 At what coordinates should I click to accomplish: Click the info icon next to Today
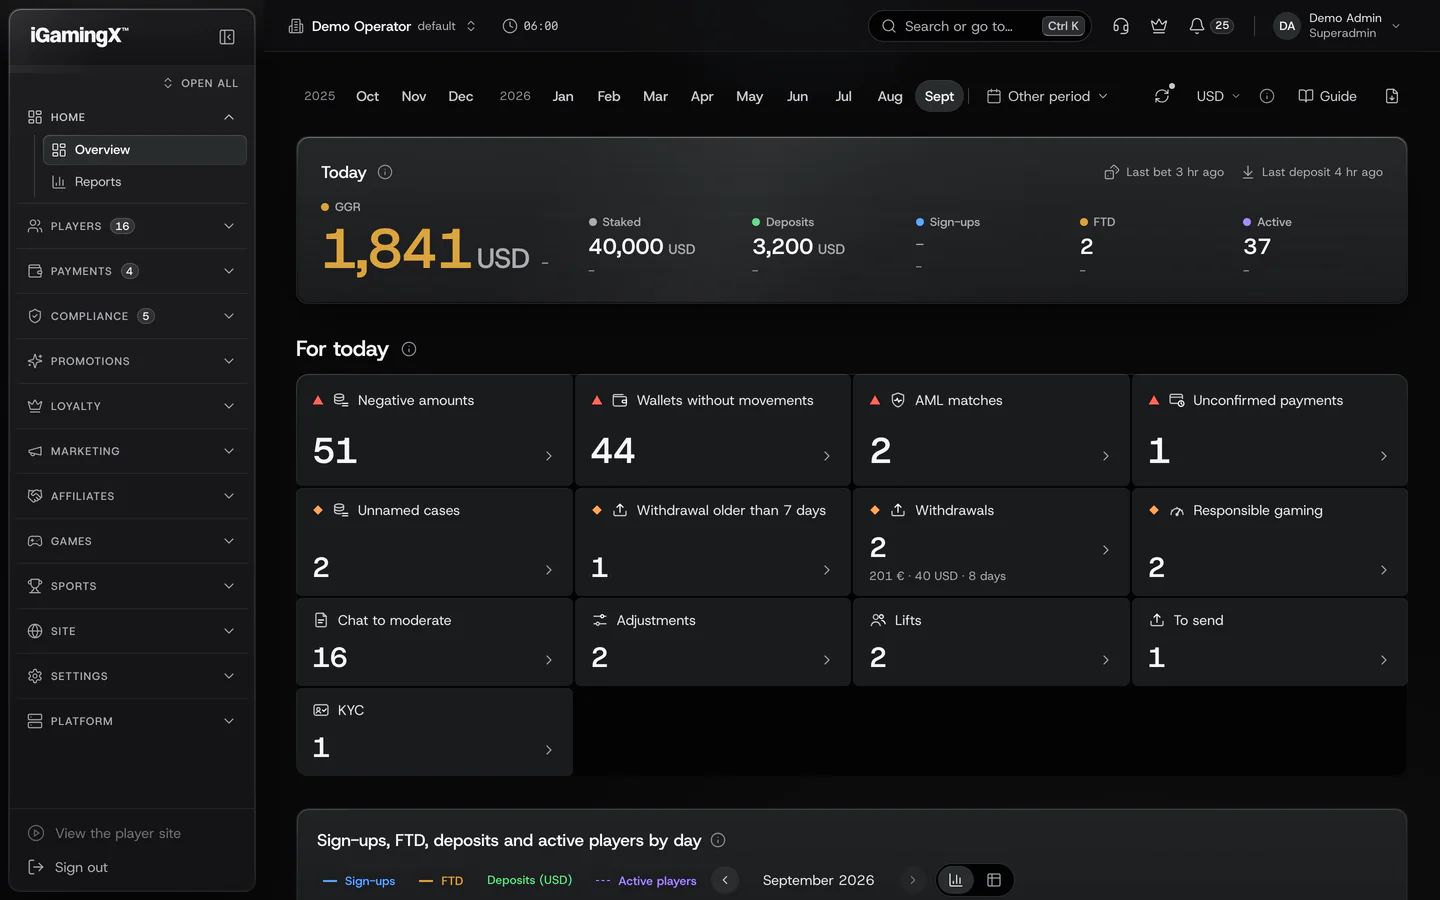[385, 172]
